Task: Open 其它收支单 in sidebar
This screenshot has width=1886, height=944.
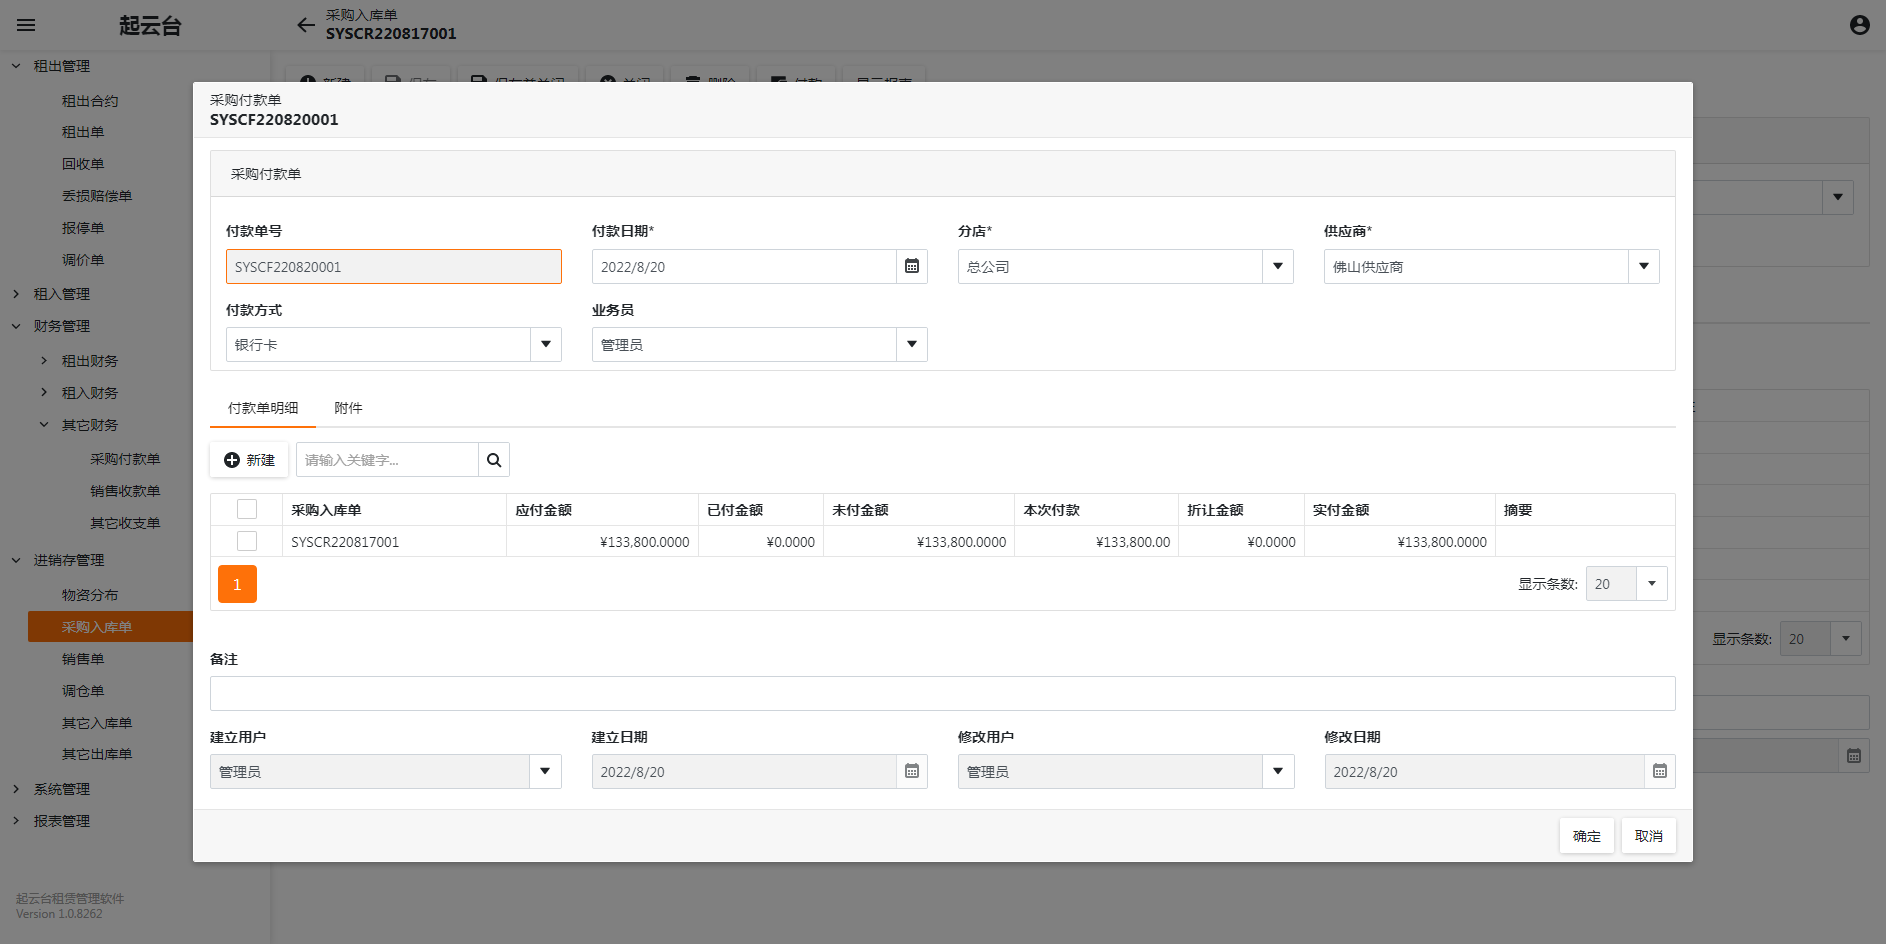Action: click(x=125, y=523)
